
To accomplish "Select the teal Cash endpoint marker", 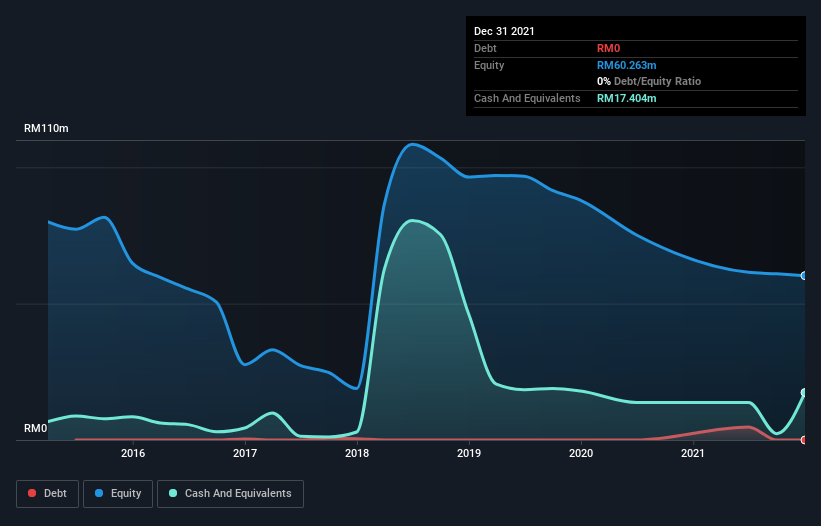I will click(804, 393).
